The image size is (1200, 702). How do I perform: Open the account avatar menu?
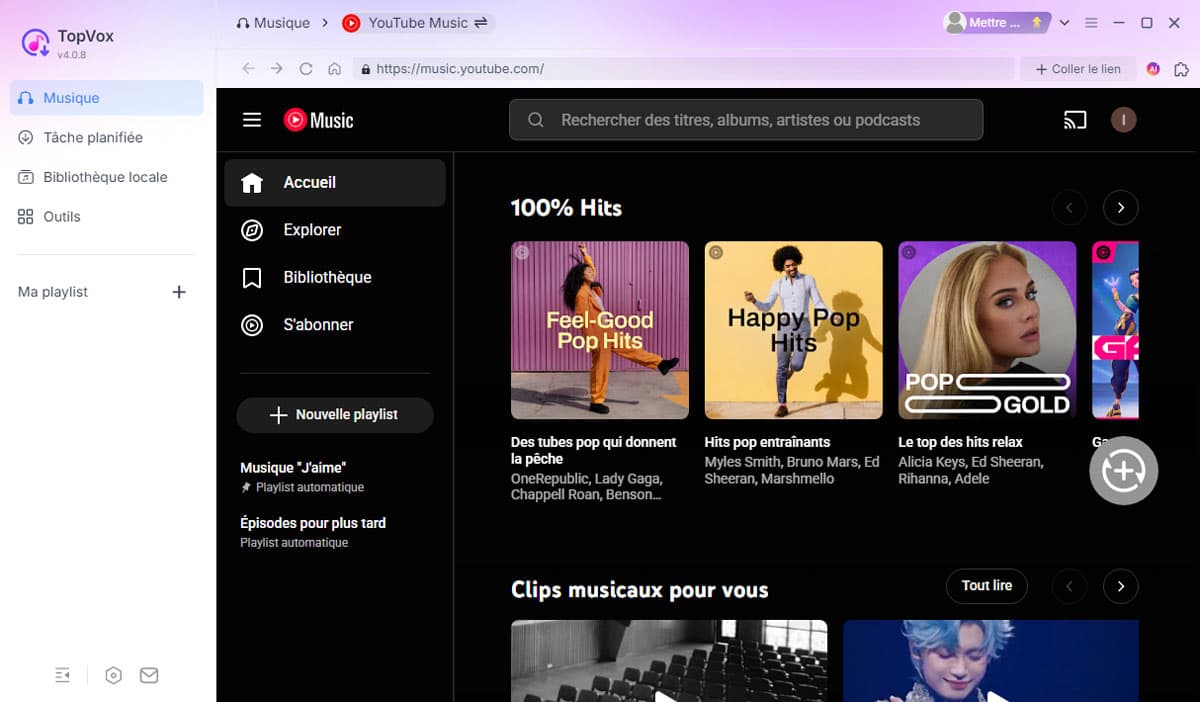[x=1124, y=120]
